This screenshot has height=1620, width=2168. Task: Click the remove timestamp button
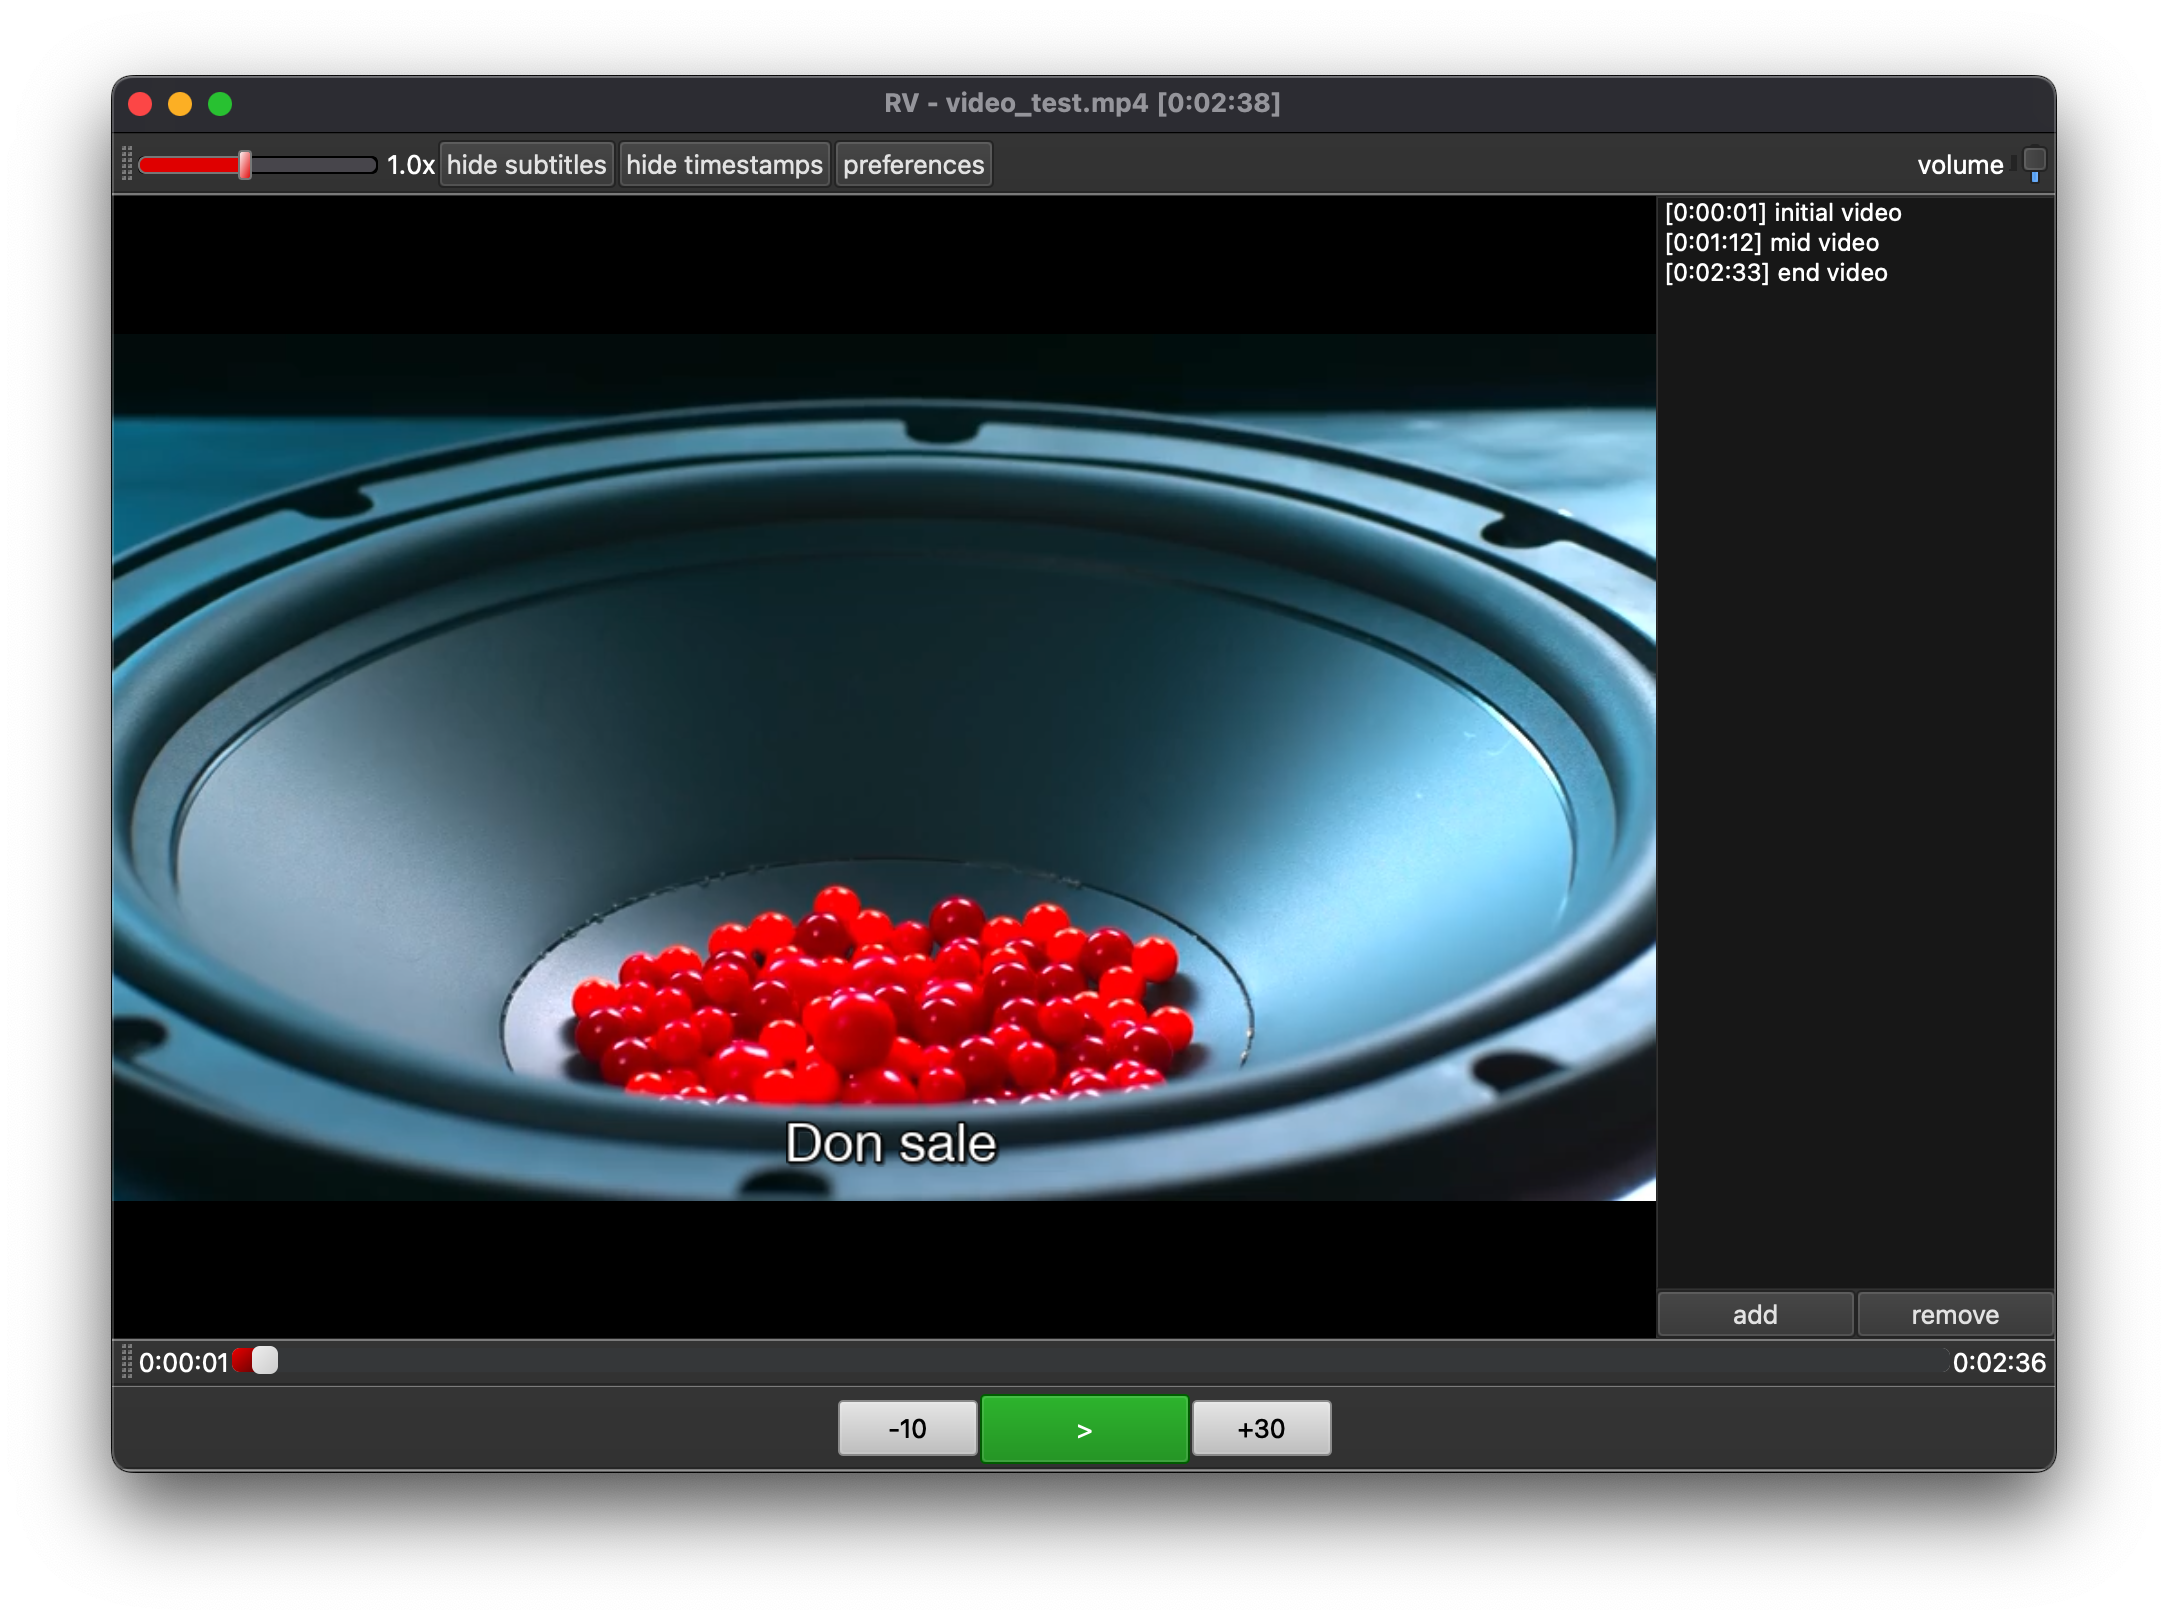pos(1955,1314)
